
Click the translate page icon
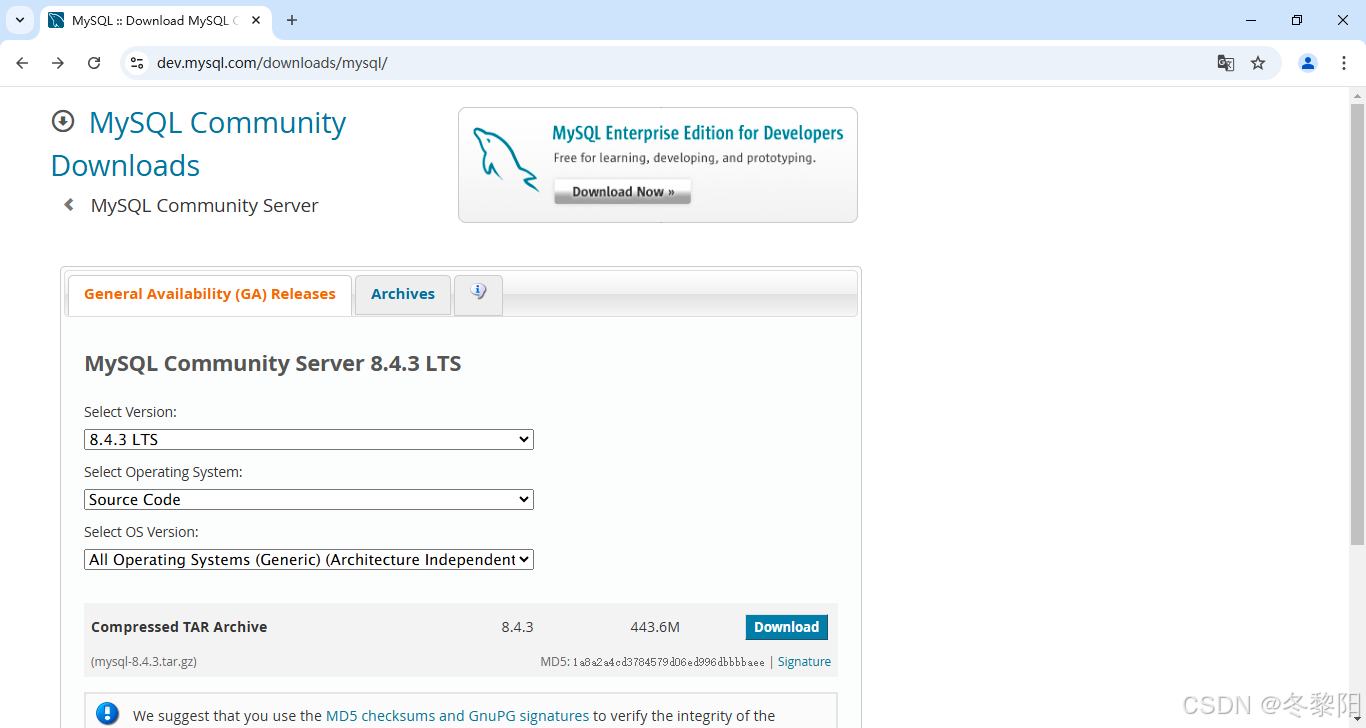[x=1225, y=63]
